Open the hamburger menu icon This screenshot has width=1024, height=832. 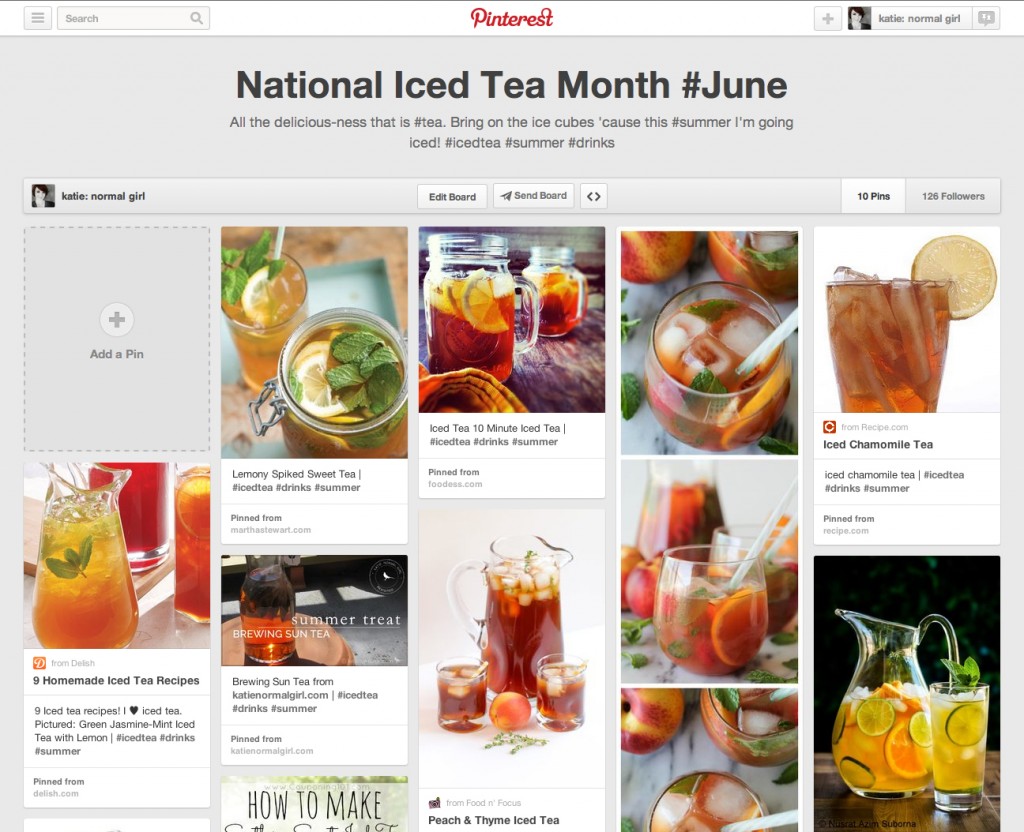38,18
